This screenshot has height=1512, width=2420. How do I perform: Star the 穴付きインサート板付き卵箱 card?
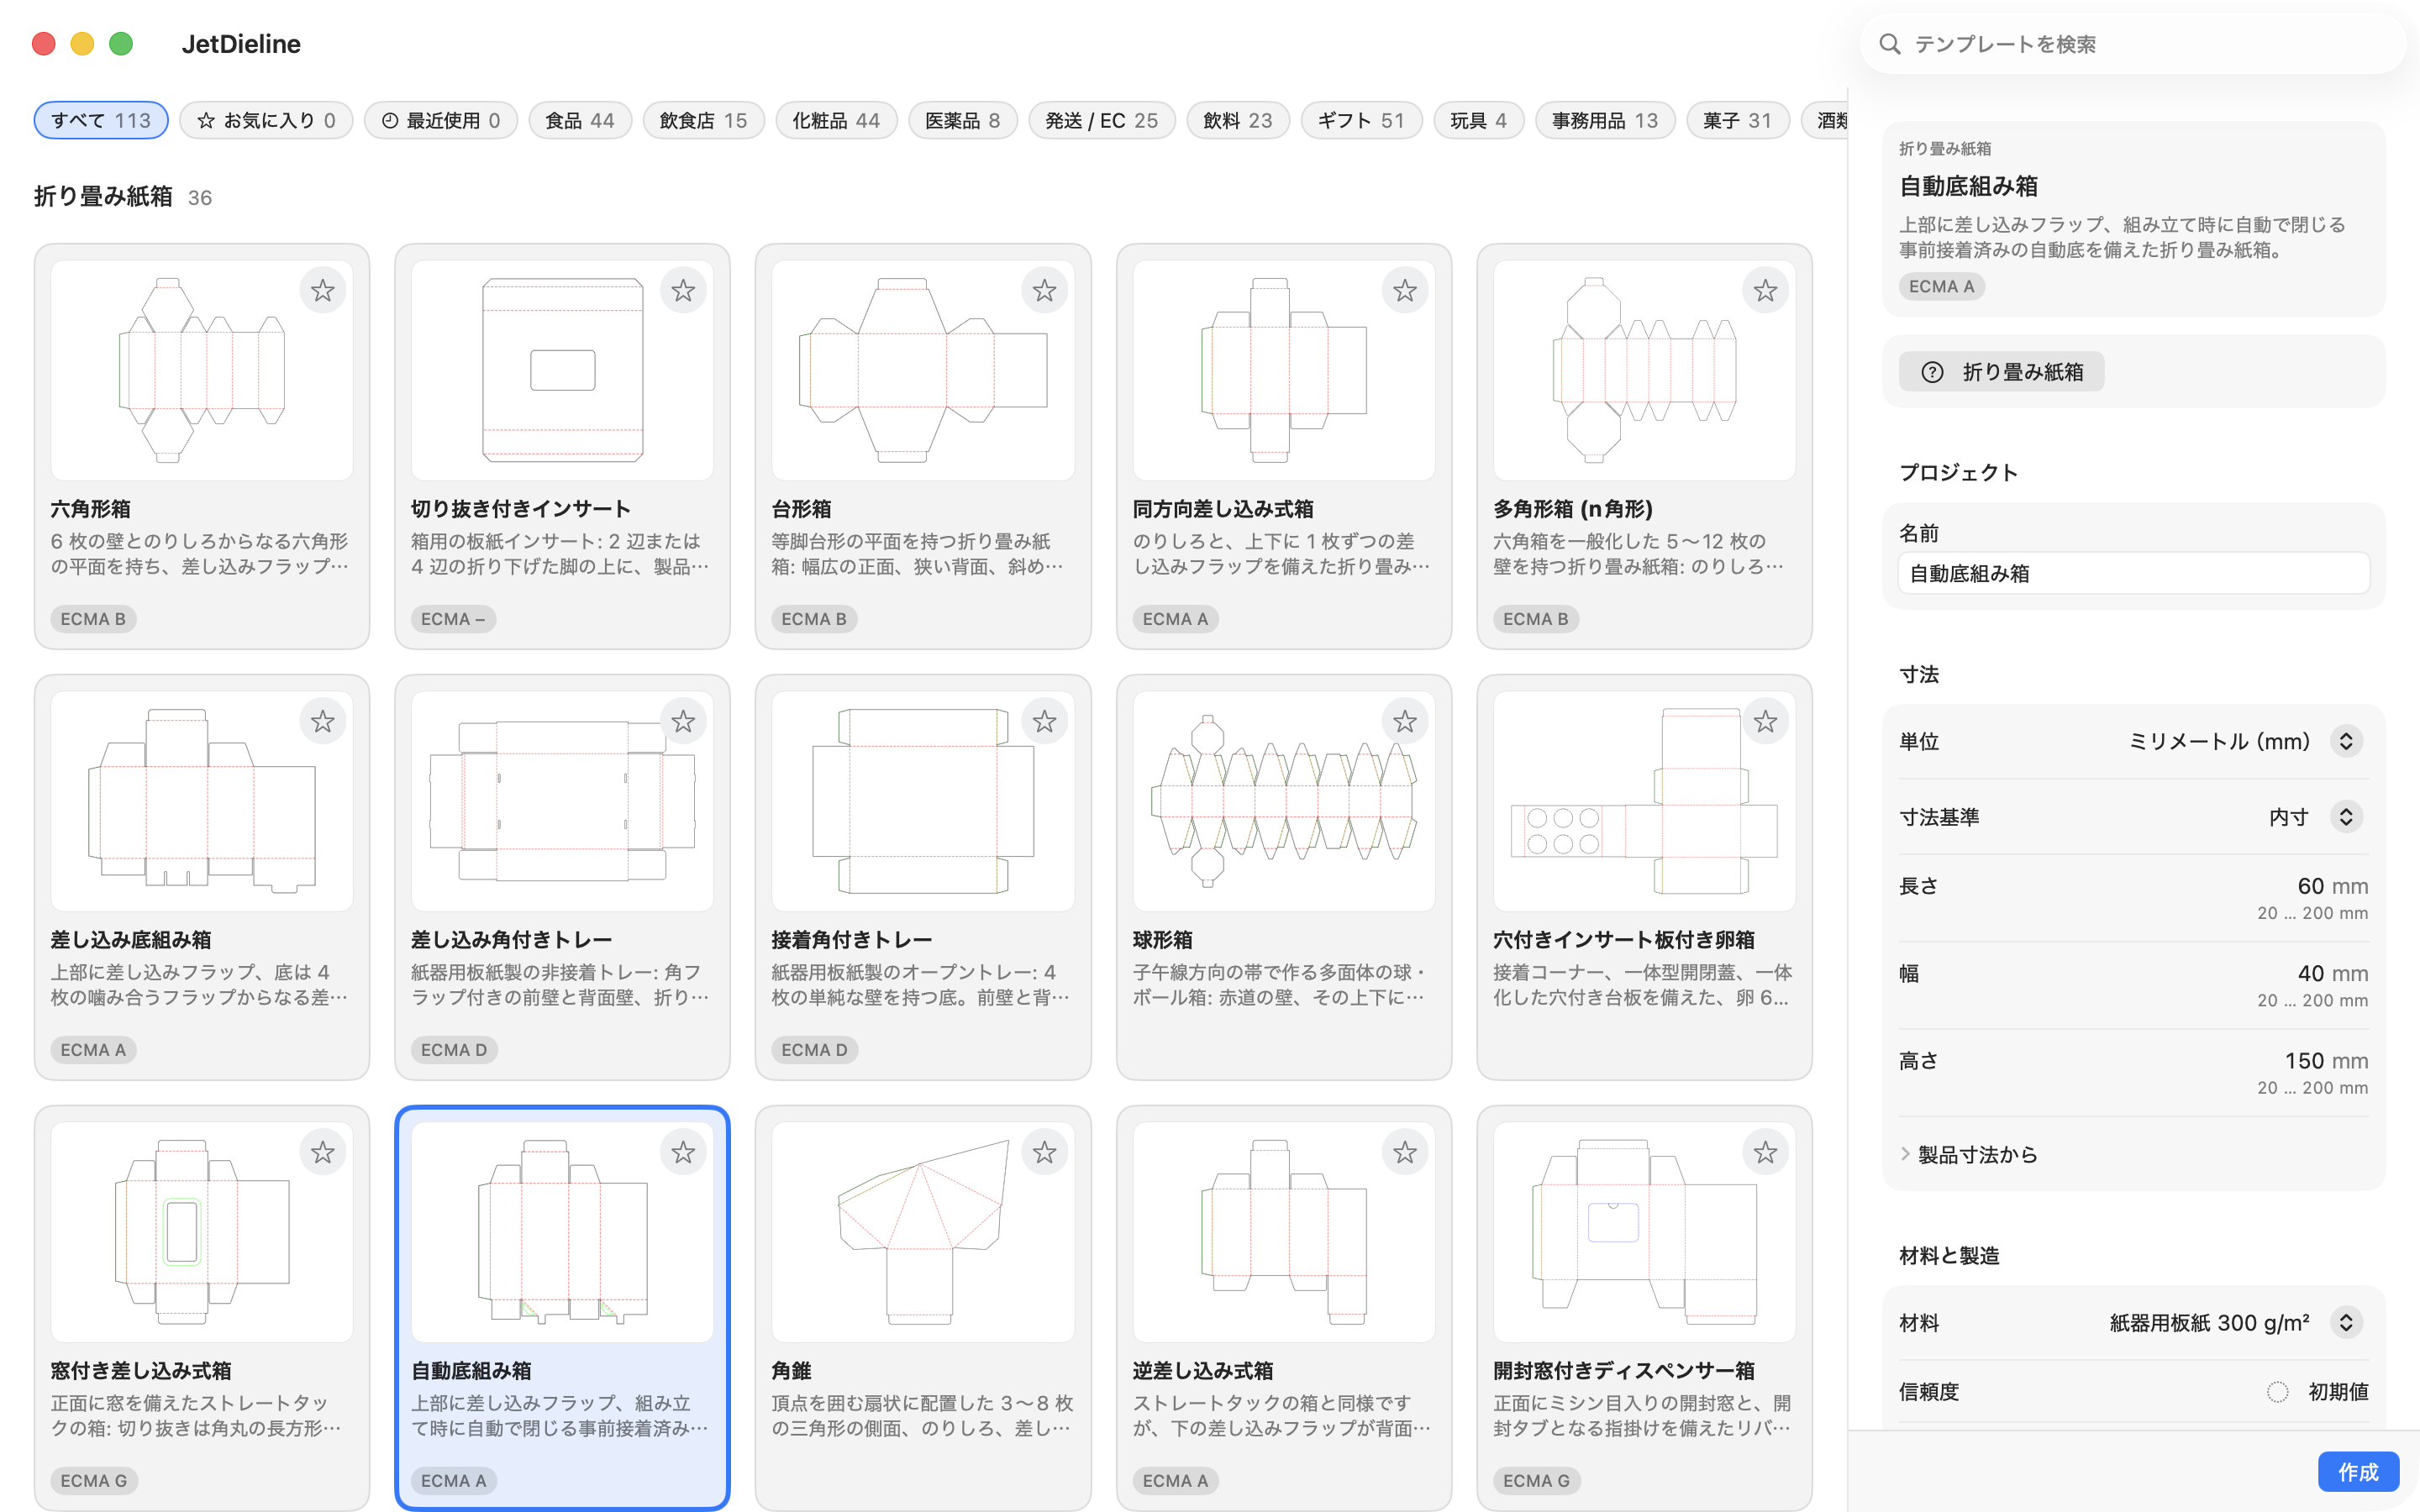click(1765, 722)
